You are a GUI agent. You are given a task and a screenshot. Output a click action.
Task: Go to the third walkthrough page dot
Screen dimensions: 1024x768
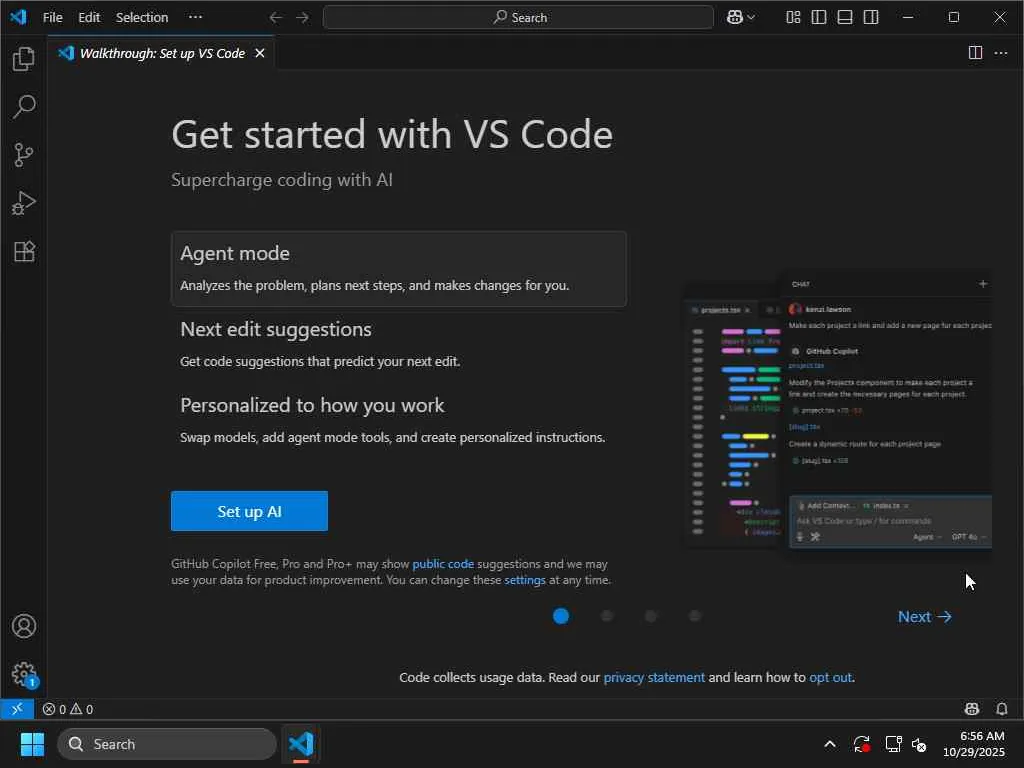click(650, 616)
